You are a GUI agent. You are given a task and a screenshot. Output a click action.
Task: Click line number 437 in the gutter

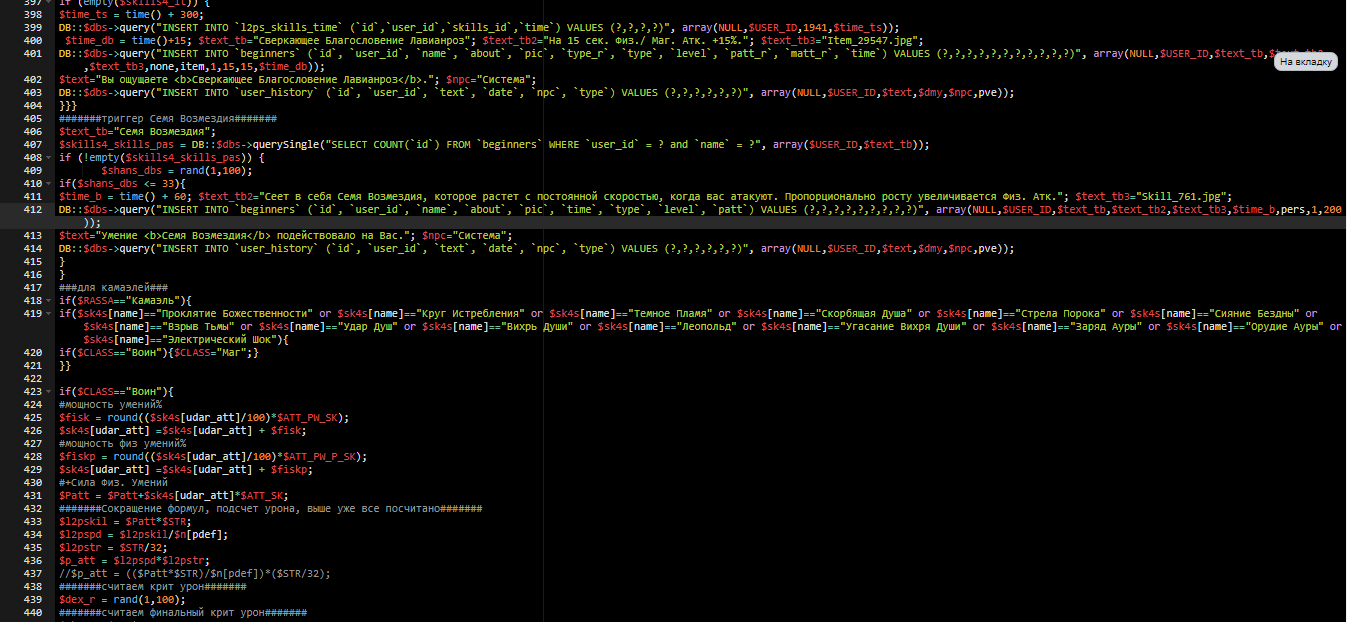[x=30, y=573]
